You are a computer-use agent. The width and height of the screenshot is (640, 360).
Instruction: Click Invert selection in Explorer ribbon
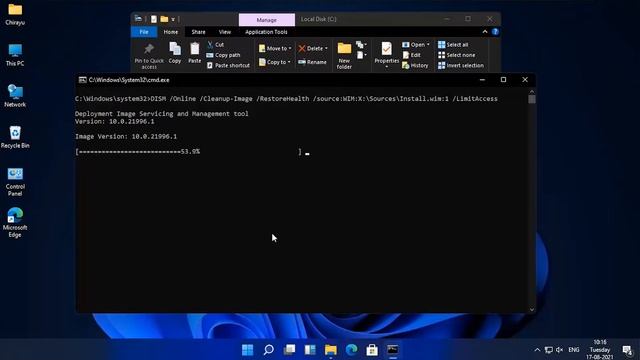[461, 65]
